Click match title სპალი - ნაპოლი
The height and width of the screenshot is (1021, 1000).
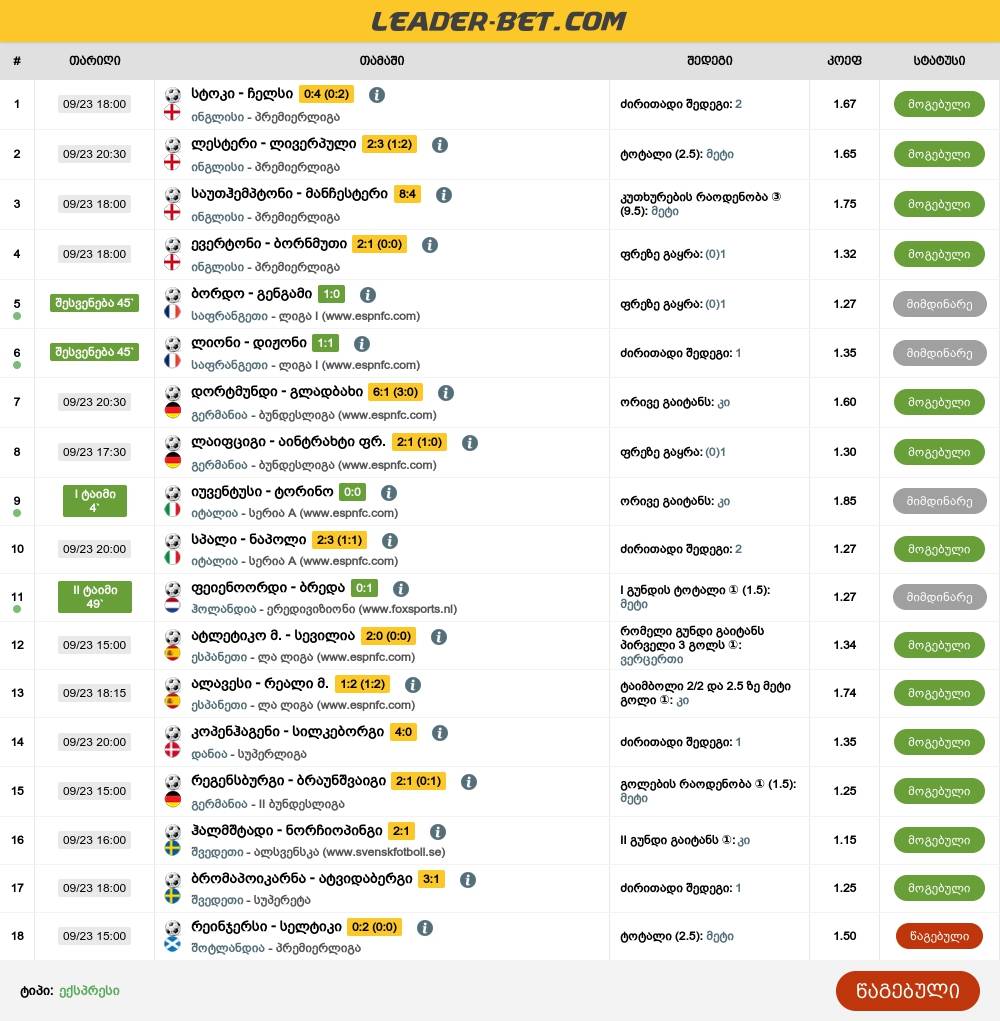click(248, 540)
